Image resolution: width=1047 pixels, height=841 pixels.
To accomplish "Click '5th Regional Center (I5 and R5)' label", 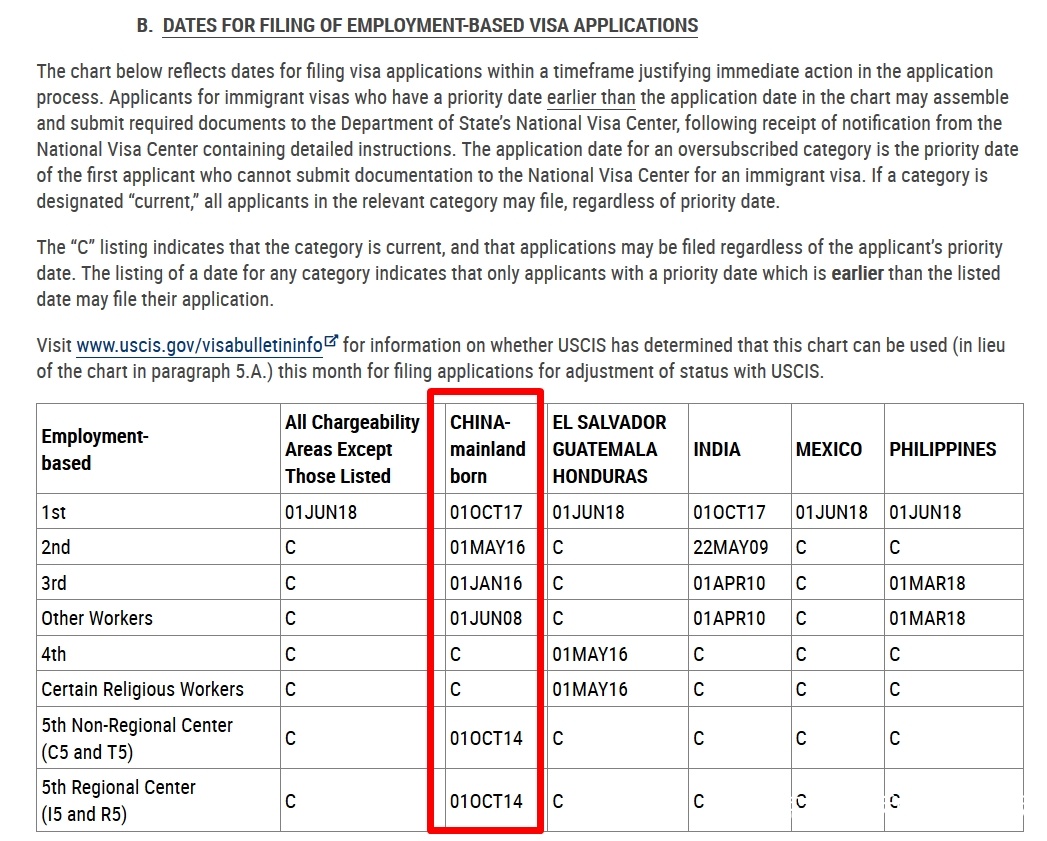I will [118, 800].
